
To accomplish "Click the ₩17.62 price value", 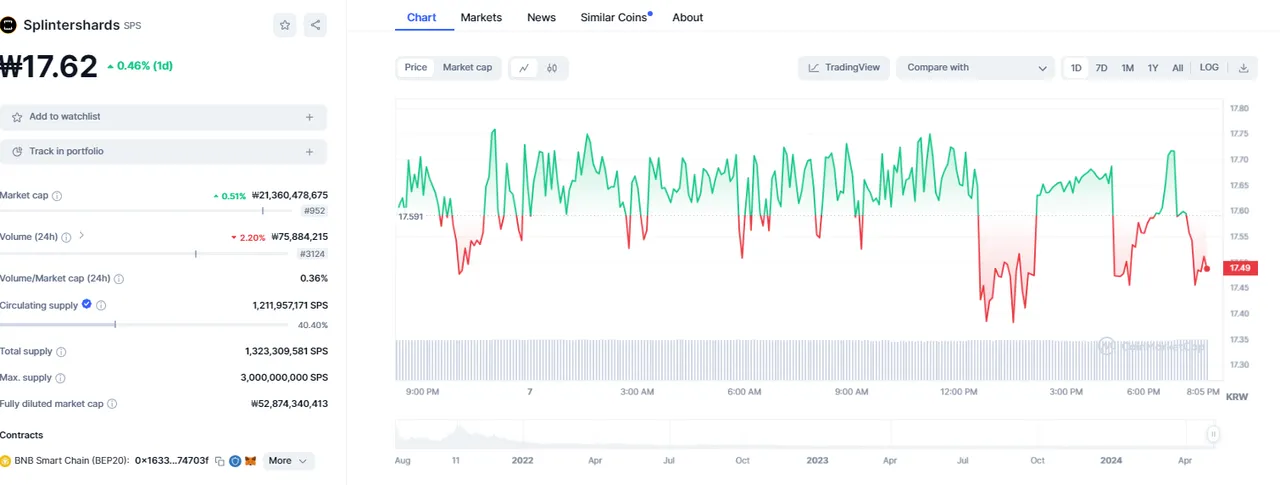I will [x=49, y=66].
